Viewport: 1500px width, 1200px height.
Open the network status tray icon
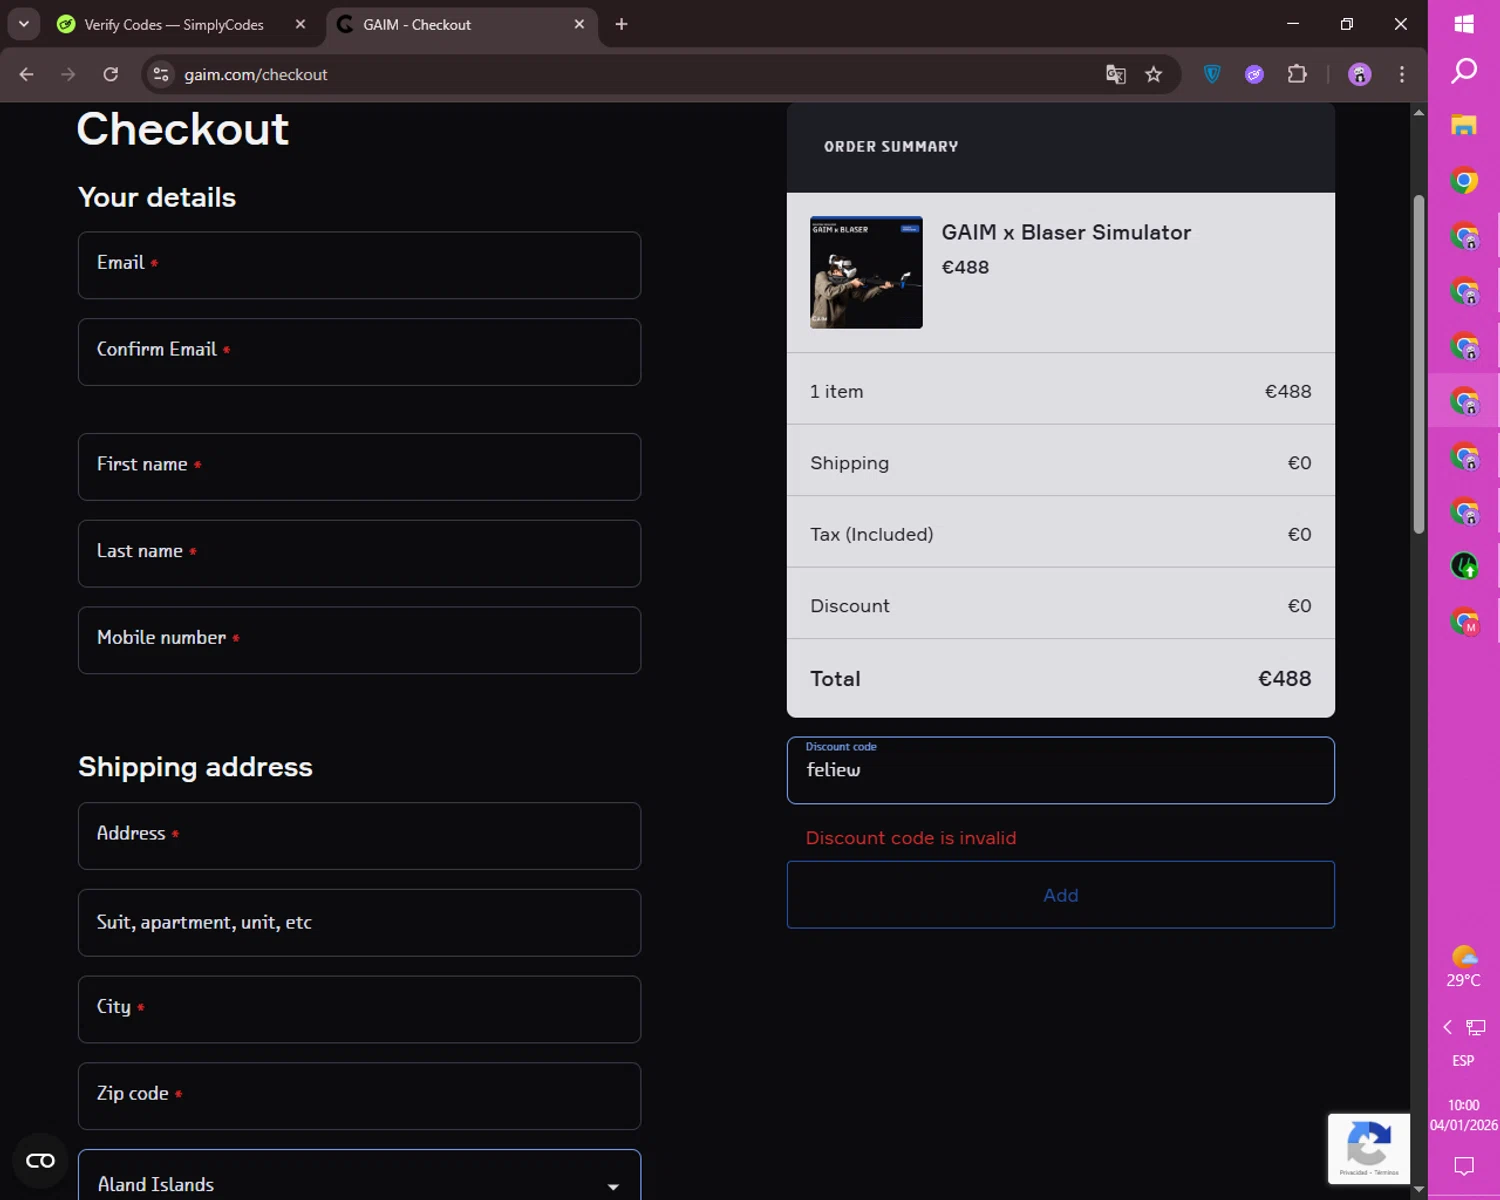tap(1476, 1027)
